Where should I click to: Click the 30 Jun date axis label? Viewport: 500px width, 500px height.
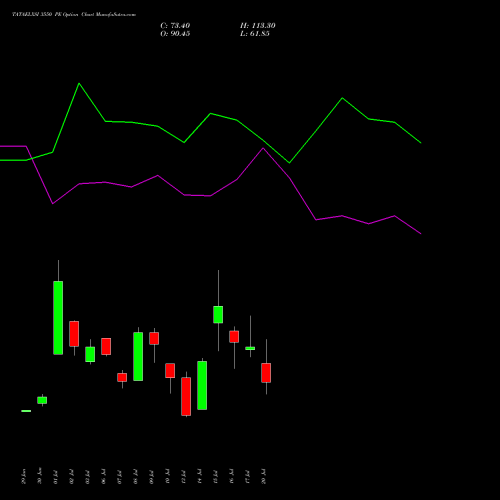click(40, 477)
